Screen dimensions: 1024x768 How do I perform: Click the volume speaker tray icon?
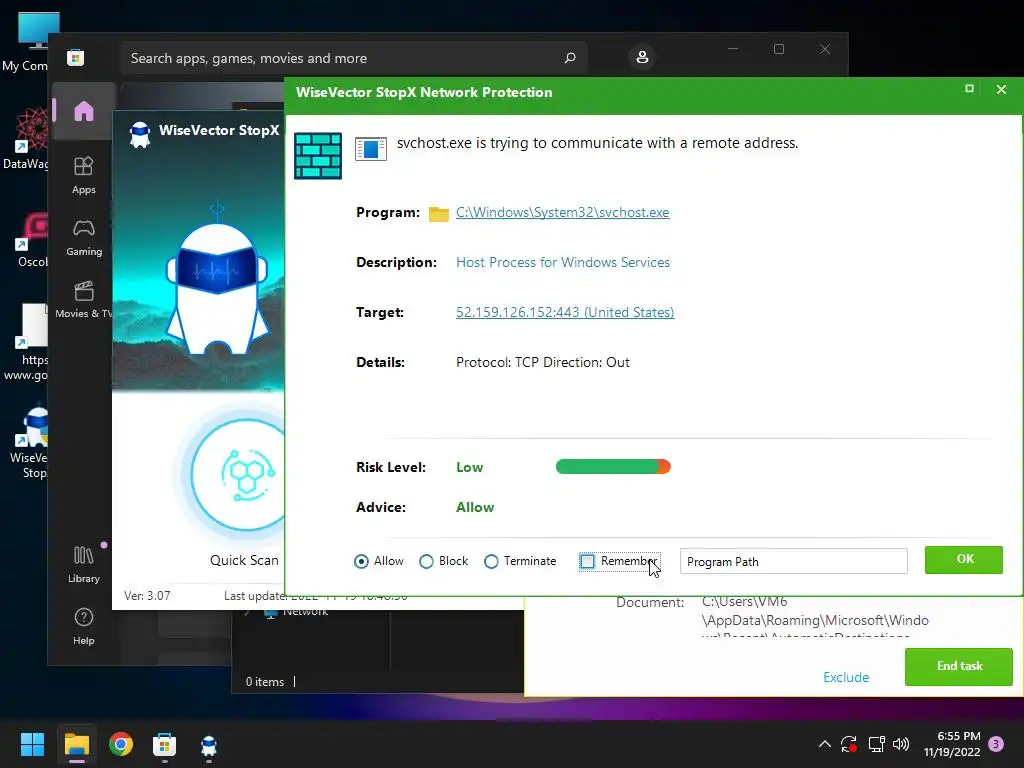[901, 744]
